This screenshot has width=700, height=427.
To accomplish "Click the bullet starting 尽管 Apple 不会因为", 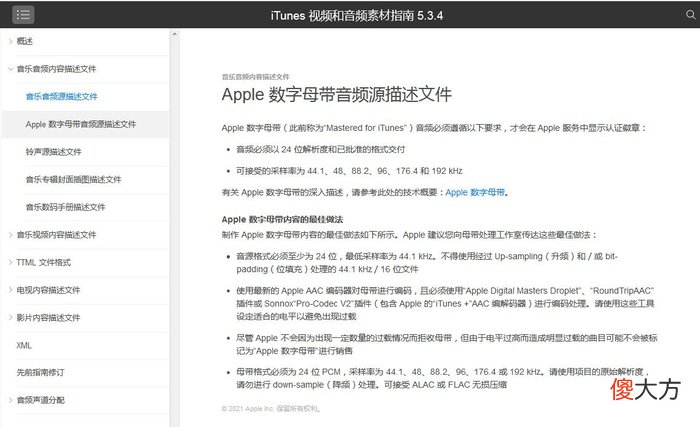I will [447, 344].
